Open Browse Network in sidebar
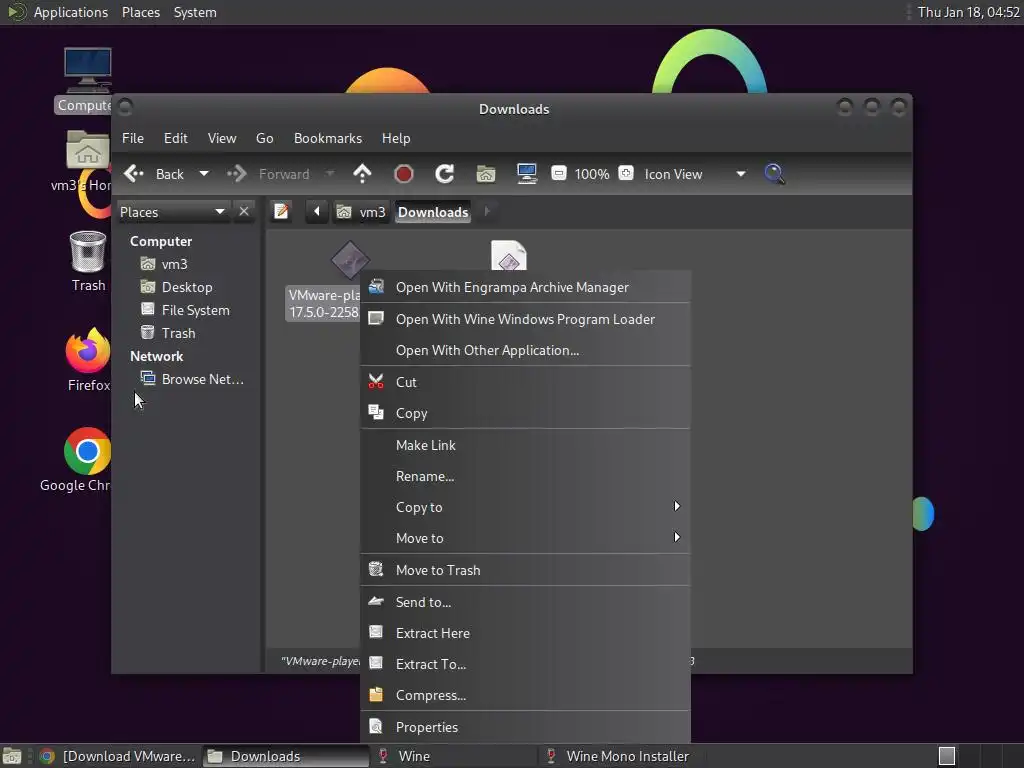 tap(202, 379)
